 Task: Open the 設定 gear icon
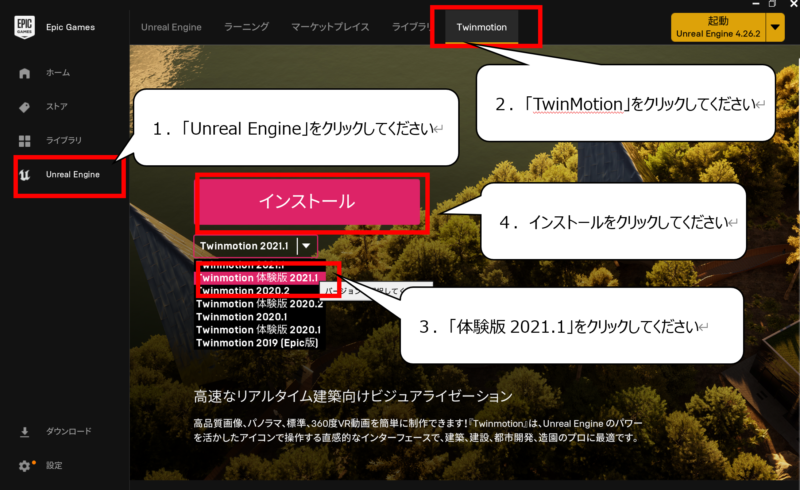click(24, 466)
